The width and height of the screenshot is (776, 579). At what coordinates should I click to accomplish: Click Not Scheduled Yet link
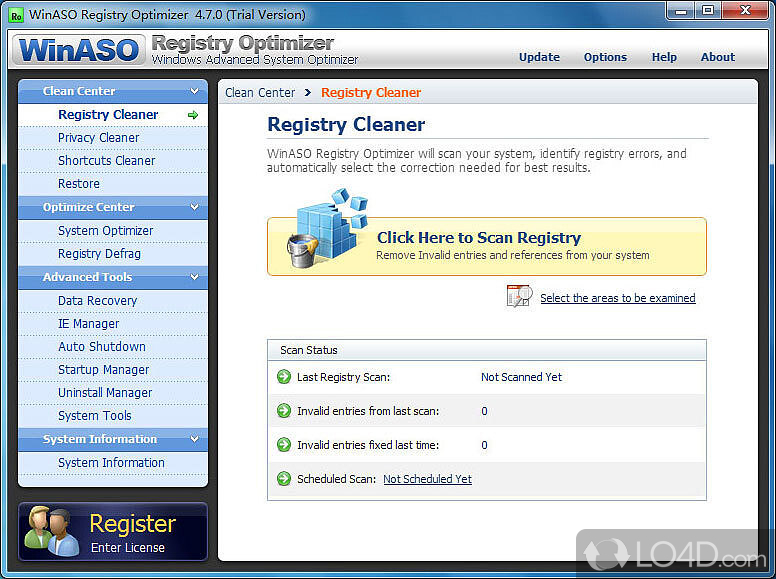tap(428, 479)
